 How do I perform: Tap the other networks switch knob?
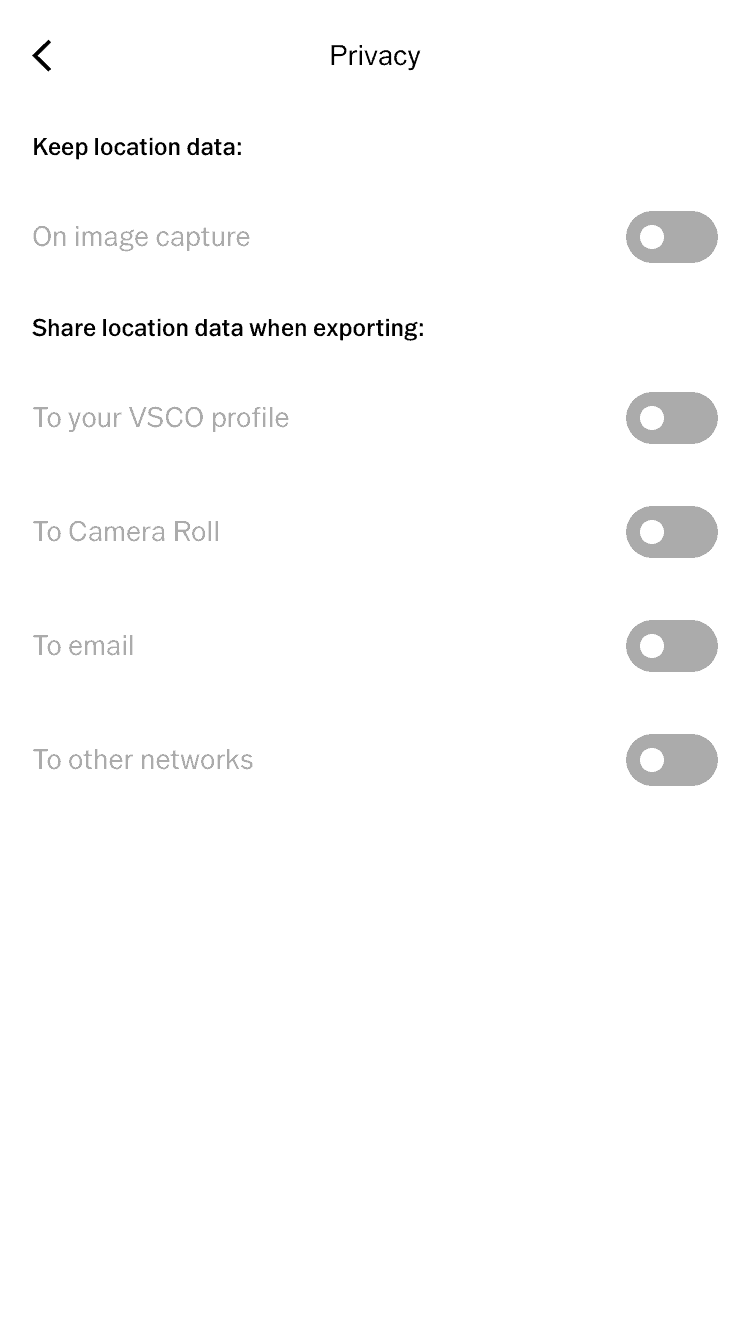[652, 760]
